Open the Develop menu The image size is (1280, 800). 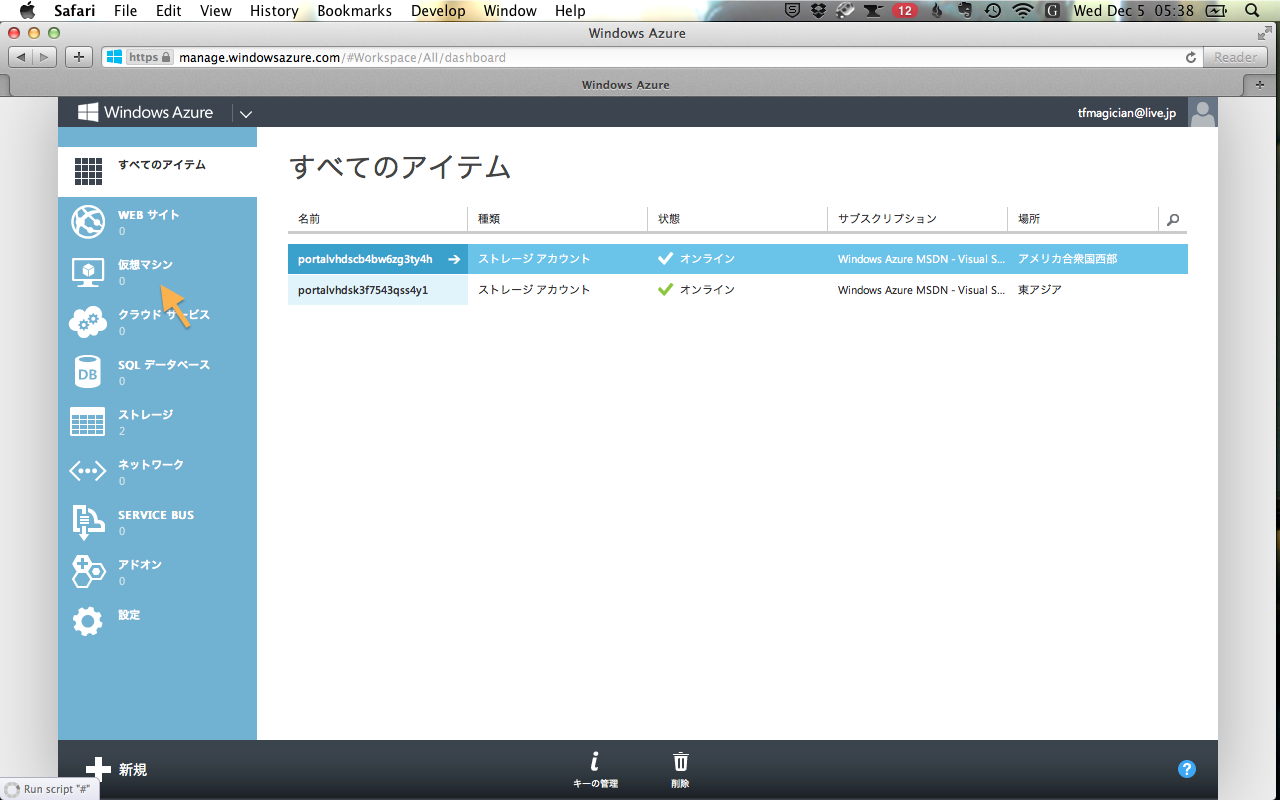click(x=438, y=11)
